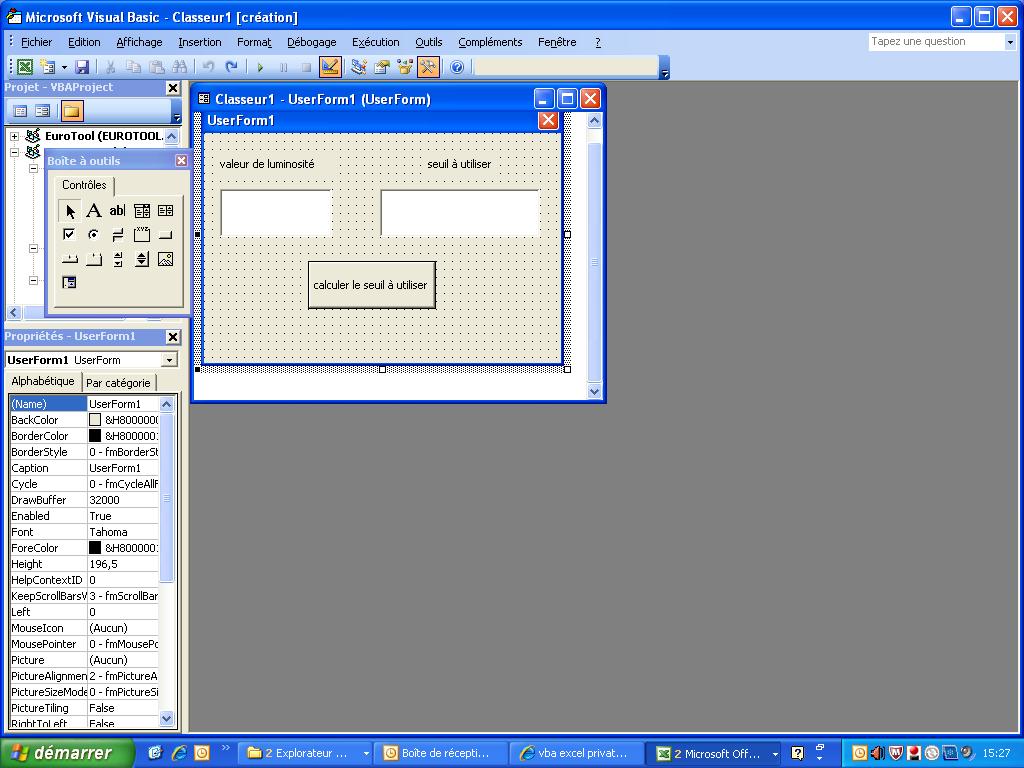
Task: Click the 'Tapez une question' help field
Action: tap(936, 42)
